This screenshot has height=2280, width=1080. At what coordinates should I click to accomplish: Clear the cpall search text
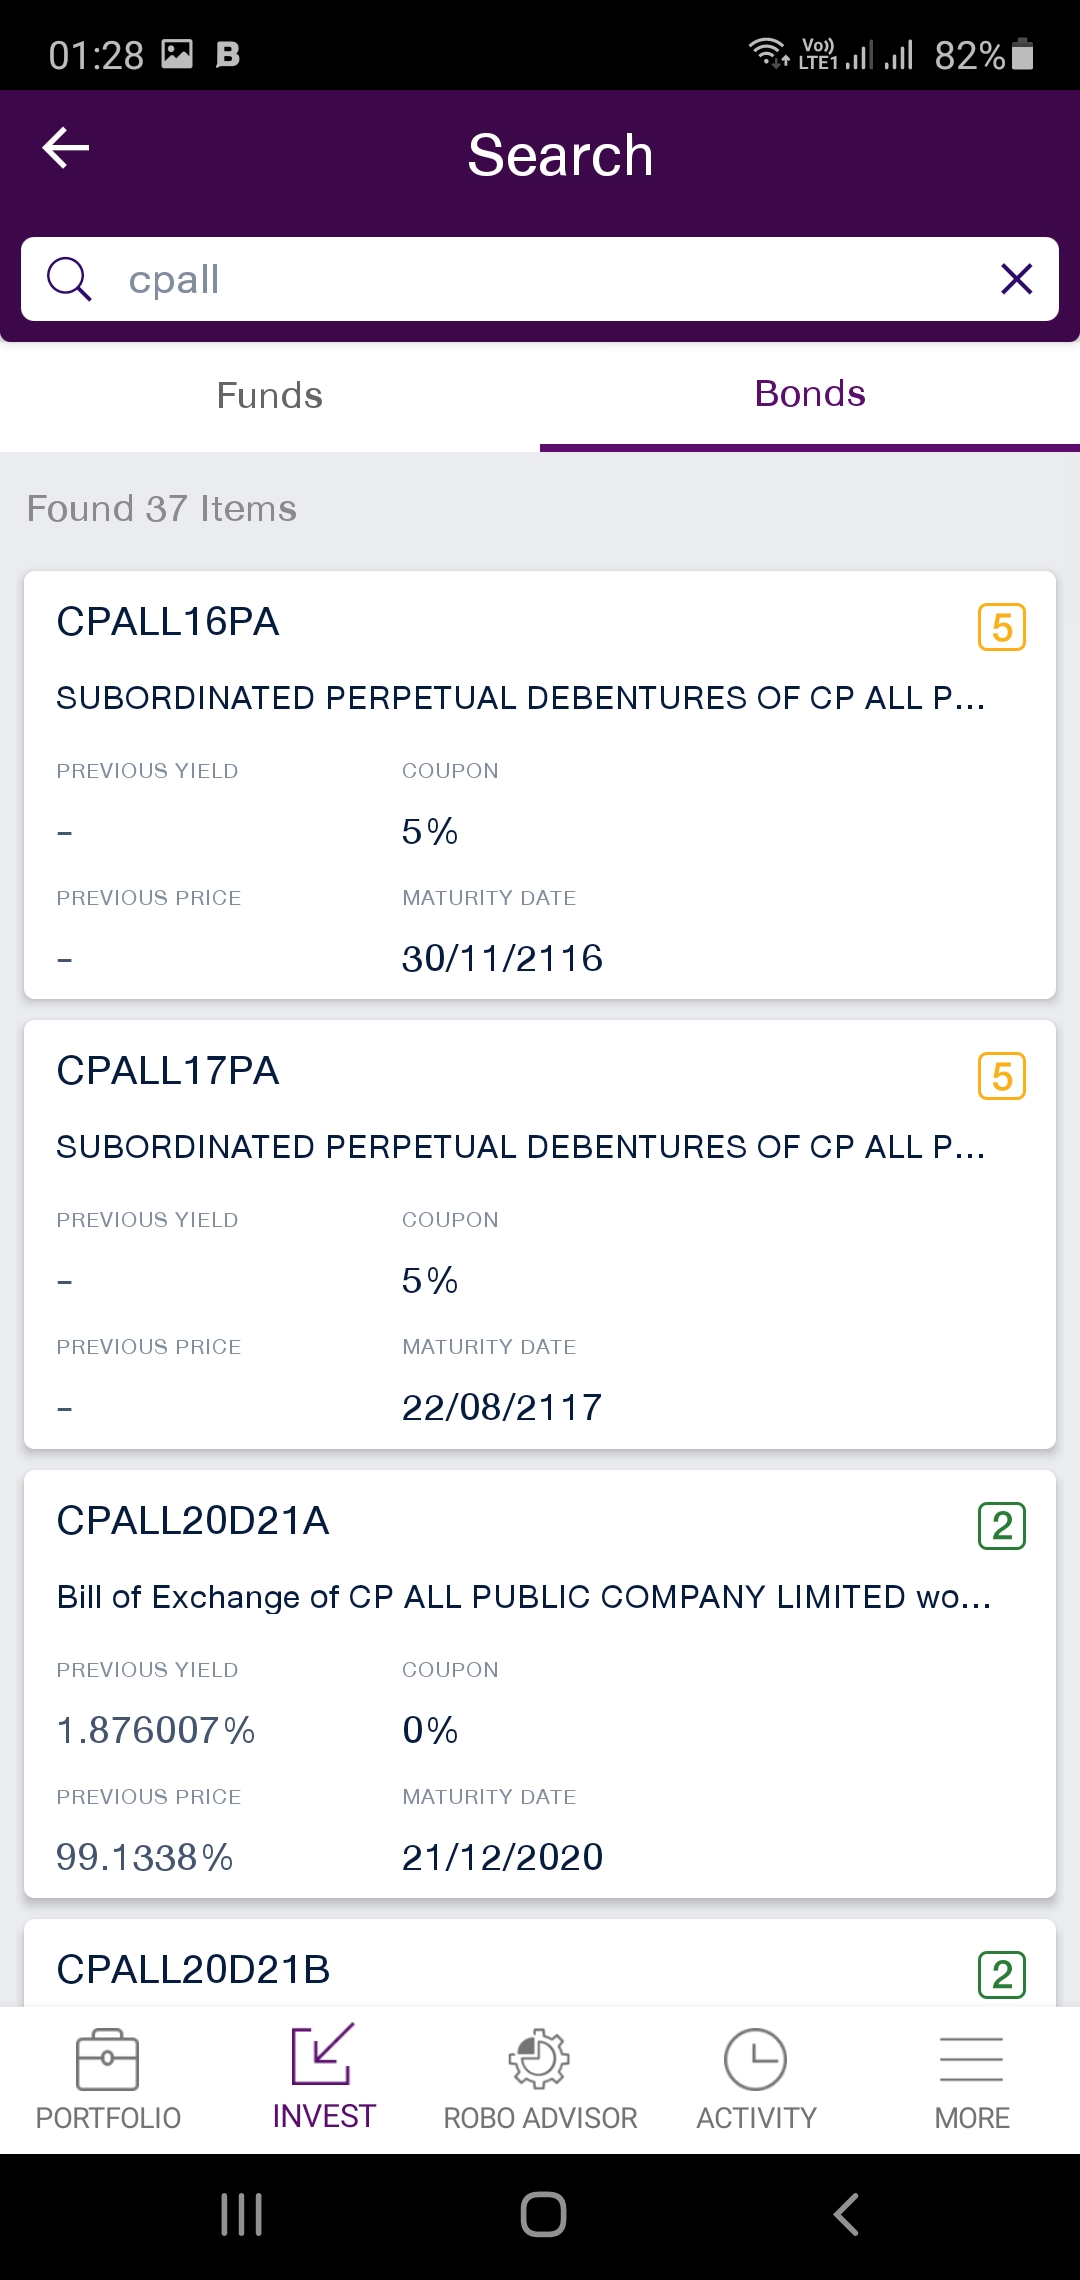[x=1016, y=279]
